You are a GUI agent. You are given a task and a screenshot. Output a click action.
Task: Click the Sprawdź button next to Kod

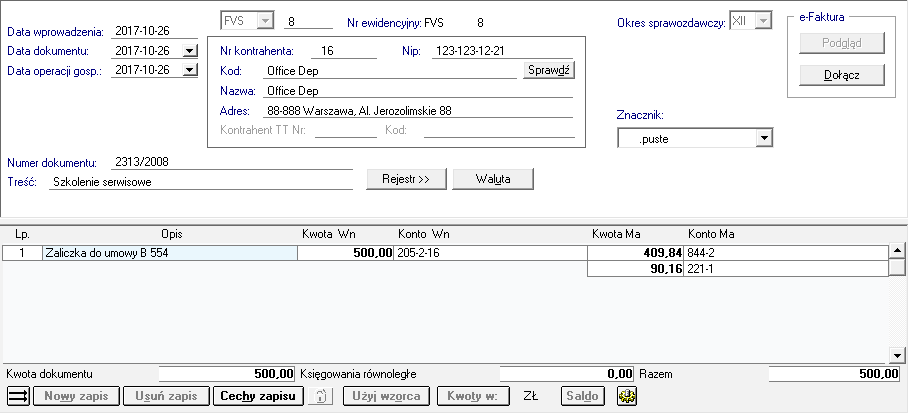[x=549, y=71]
